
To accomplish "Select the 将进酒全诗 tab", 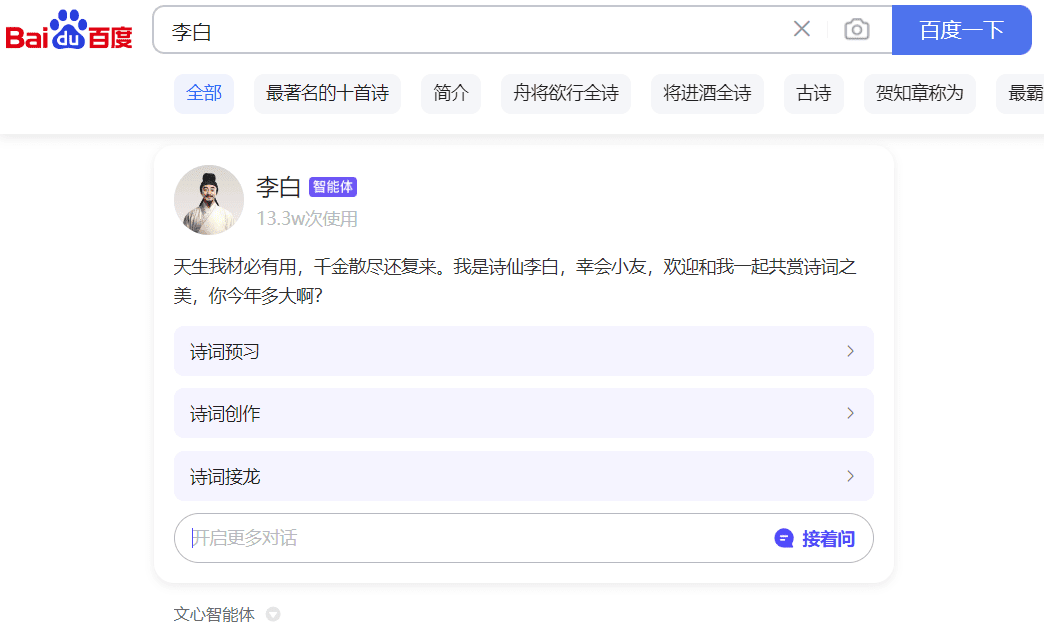I will [x=707, y=93].
